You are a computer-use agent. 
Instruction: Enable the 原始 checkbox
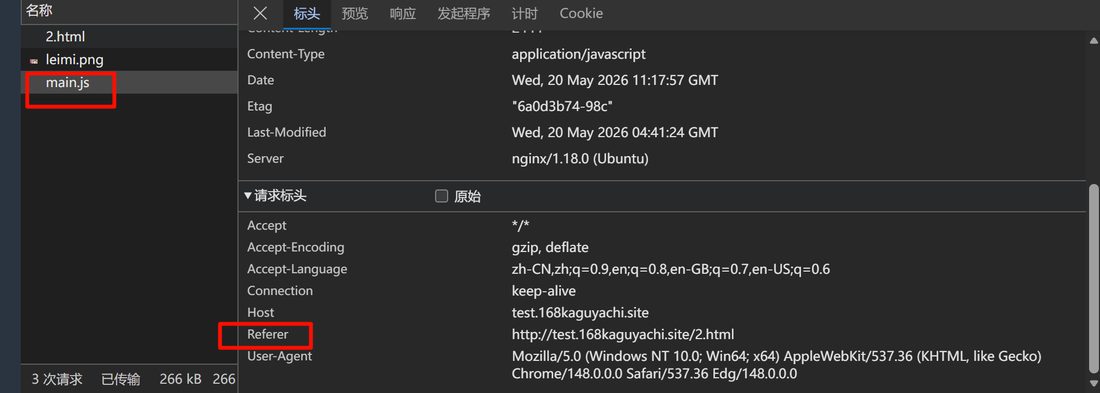(441, 196)
